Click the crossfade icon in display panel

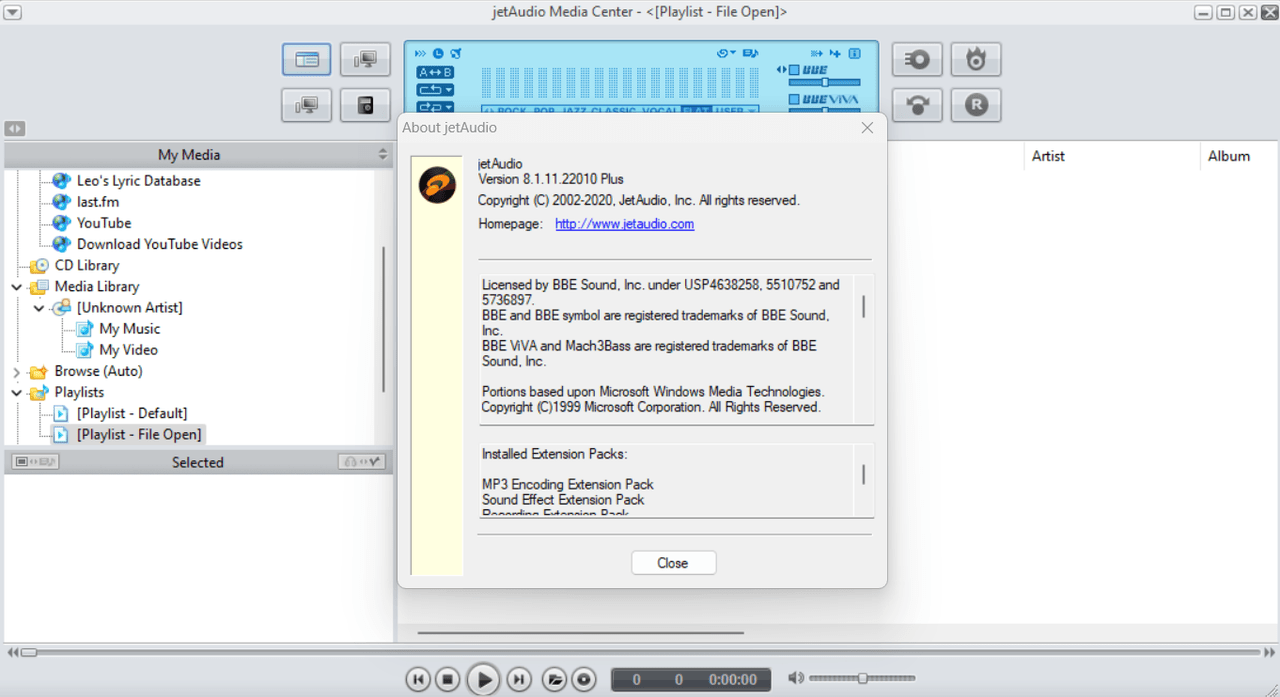coord(816,53)
